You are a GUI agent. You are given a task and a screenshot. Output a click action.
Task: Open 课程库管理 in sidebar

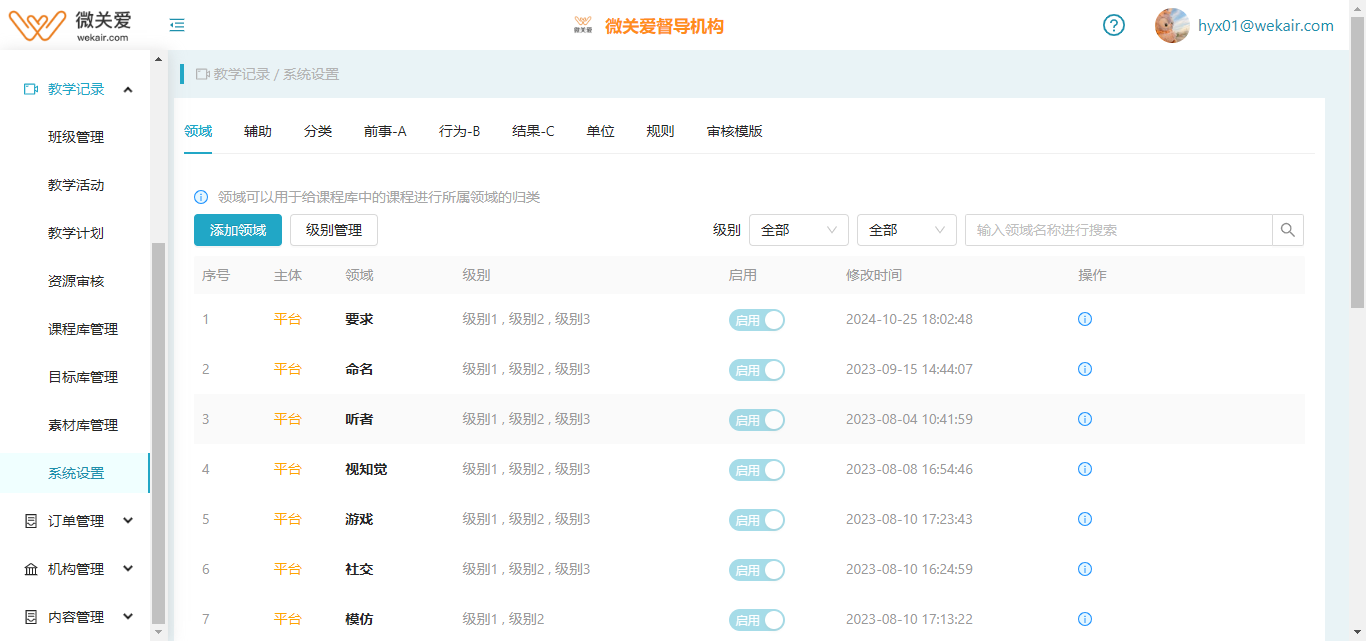tap(83, 329)
